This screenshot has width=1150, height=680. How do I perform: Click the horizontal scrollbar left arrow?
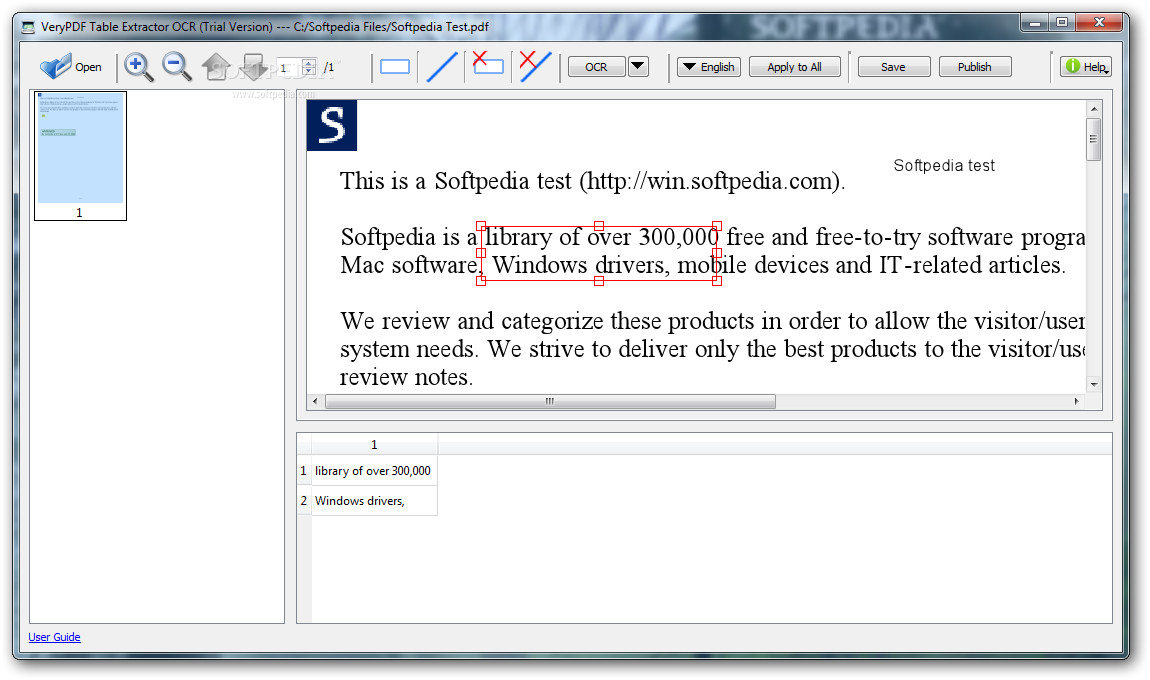click(315, 401)
